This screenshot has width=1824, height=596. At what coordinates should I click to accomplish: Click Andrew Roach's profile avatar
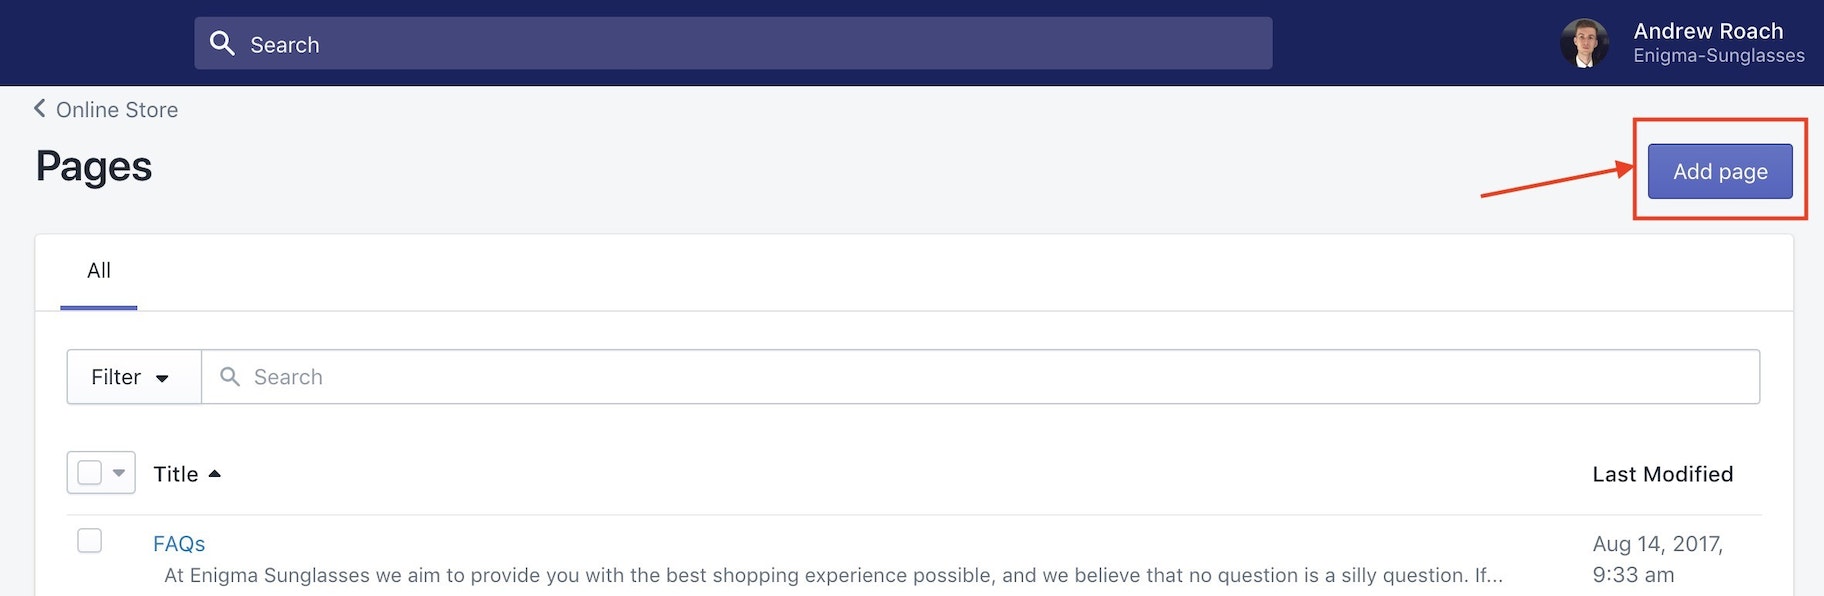(1584, 44)
